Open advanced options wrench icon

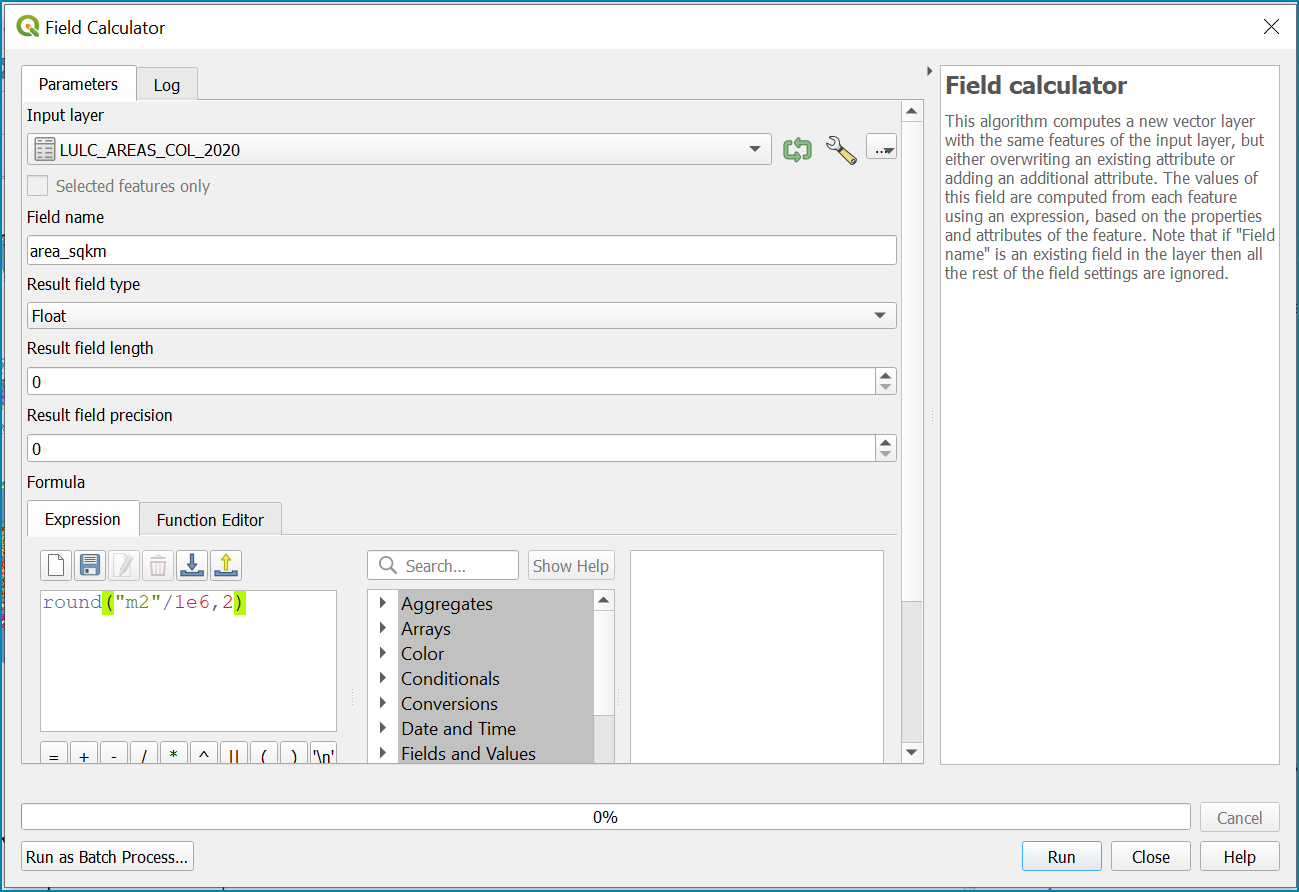point(841,150)
